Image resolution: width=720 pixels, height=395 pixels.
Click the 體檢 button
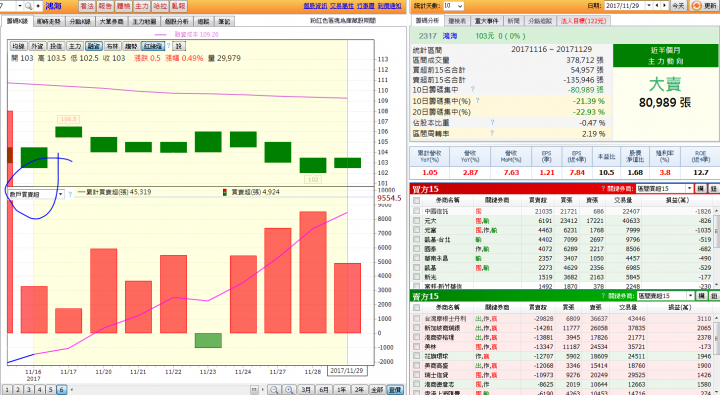tap(123, 6)
